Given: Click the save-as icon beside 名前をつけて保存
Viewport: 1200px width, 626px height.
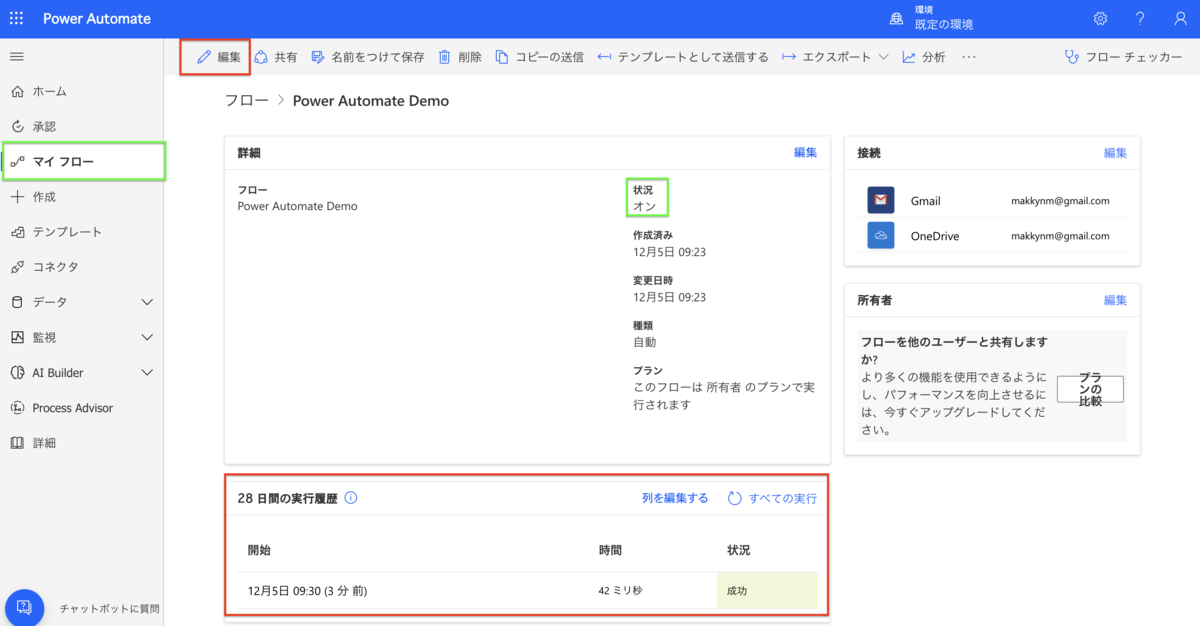Looking at the screenshot, I should pyautogui.click(x=318, y=57).
